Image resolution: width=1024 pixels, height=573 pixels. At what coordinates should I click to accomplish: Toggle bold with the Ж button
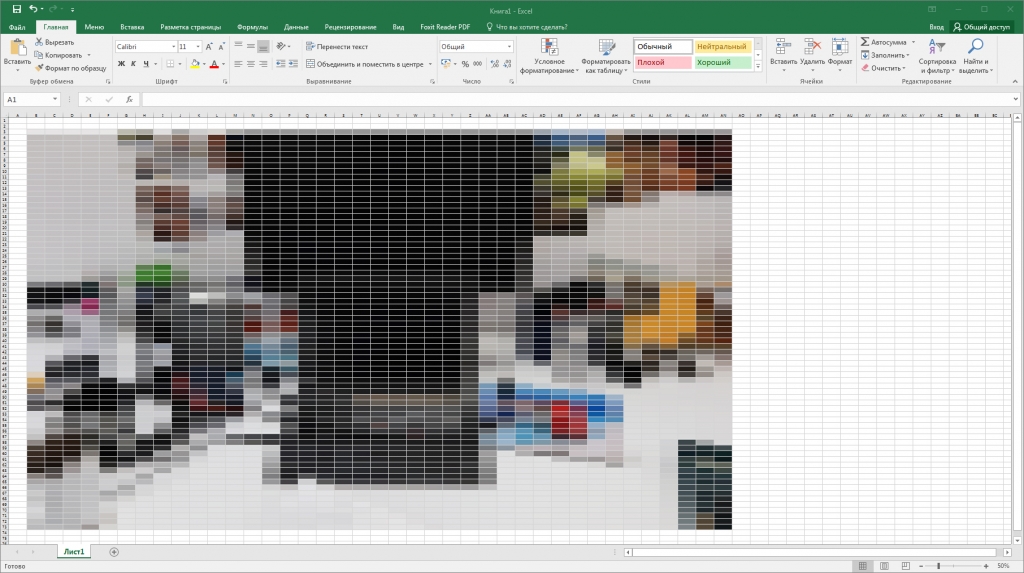pos(121,64)
